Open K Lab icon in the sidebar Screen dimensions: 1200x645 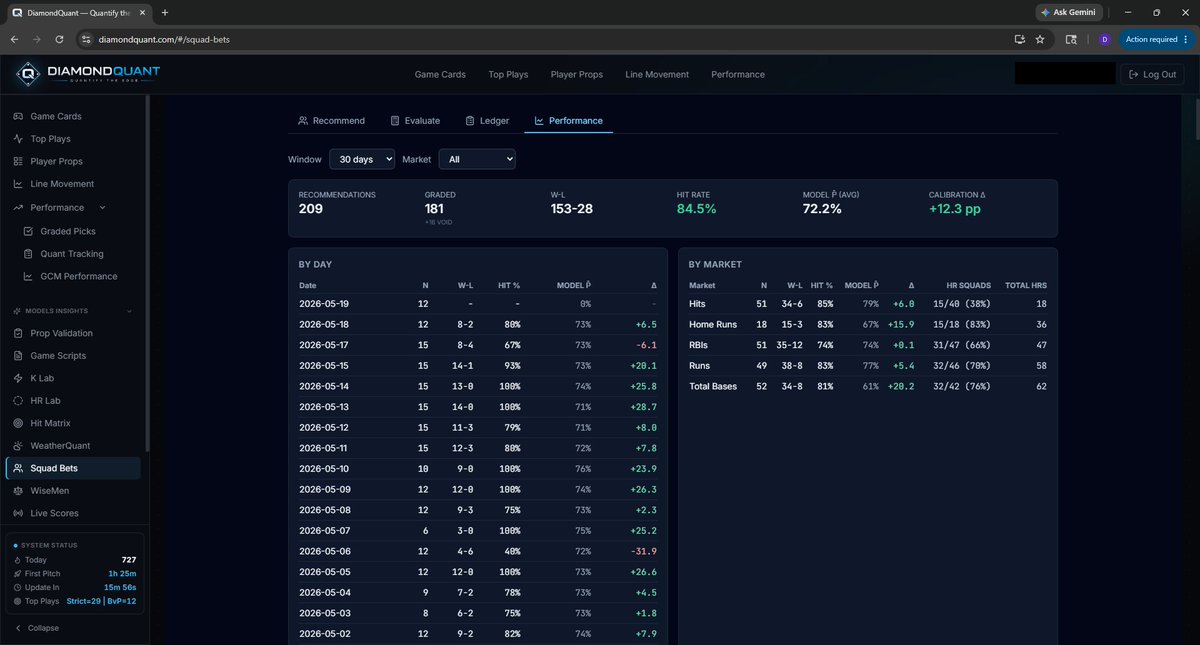coord(18,378)
